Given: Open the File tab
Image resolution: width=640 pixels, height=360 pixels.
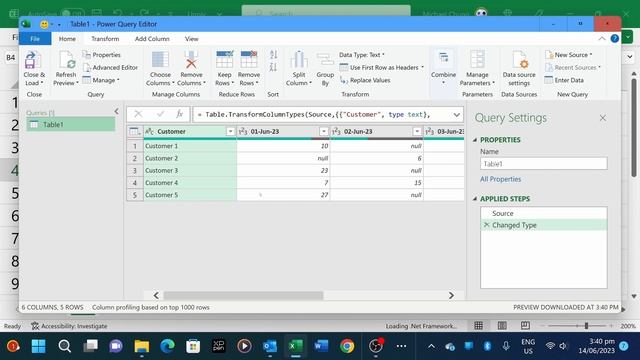Looking at the screenshot, I should tap(35, 39).
